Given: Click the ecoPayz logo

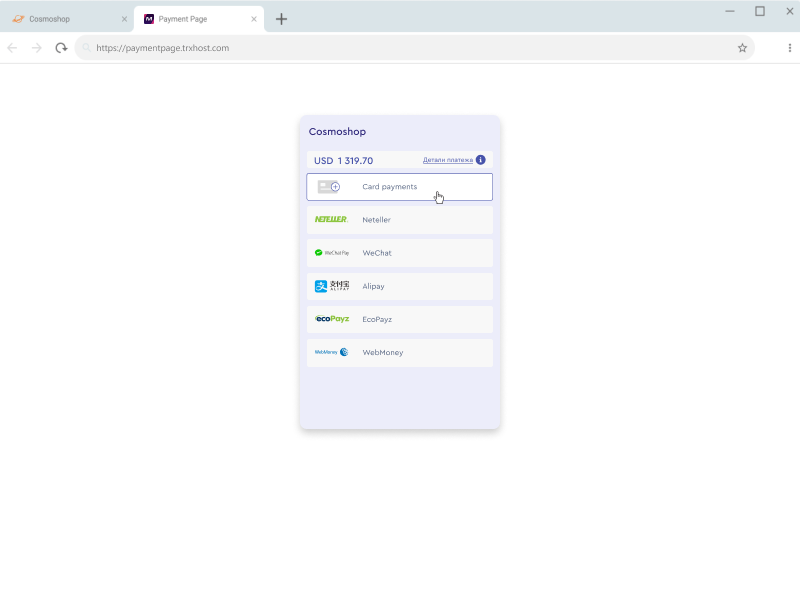Looking at the screenshot, I should coord(331,319).
